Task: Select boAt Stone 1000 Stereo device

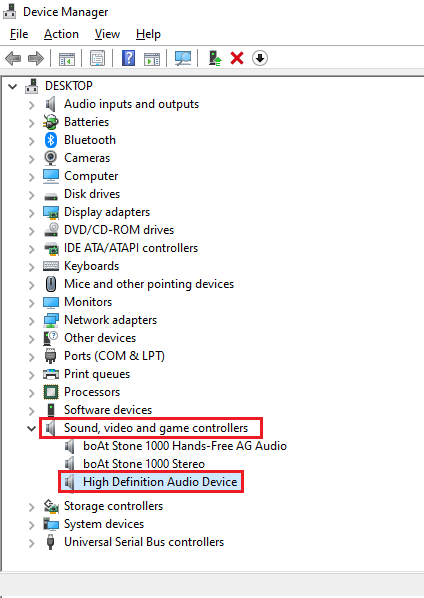Action: pos(144,464)
